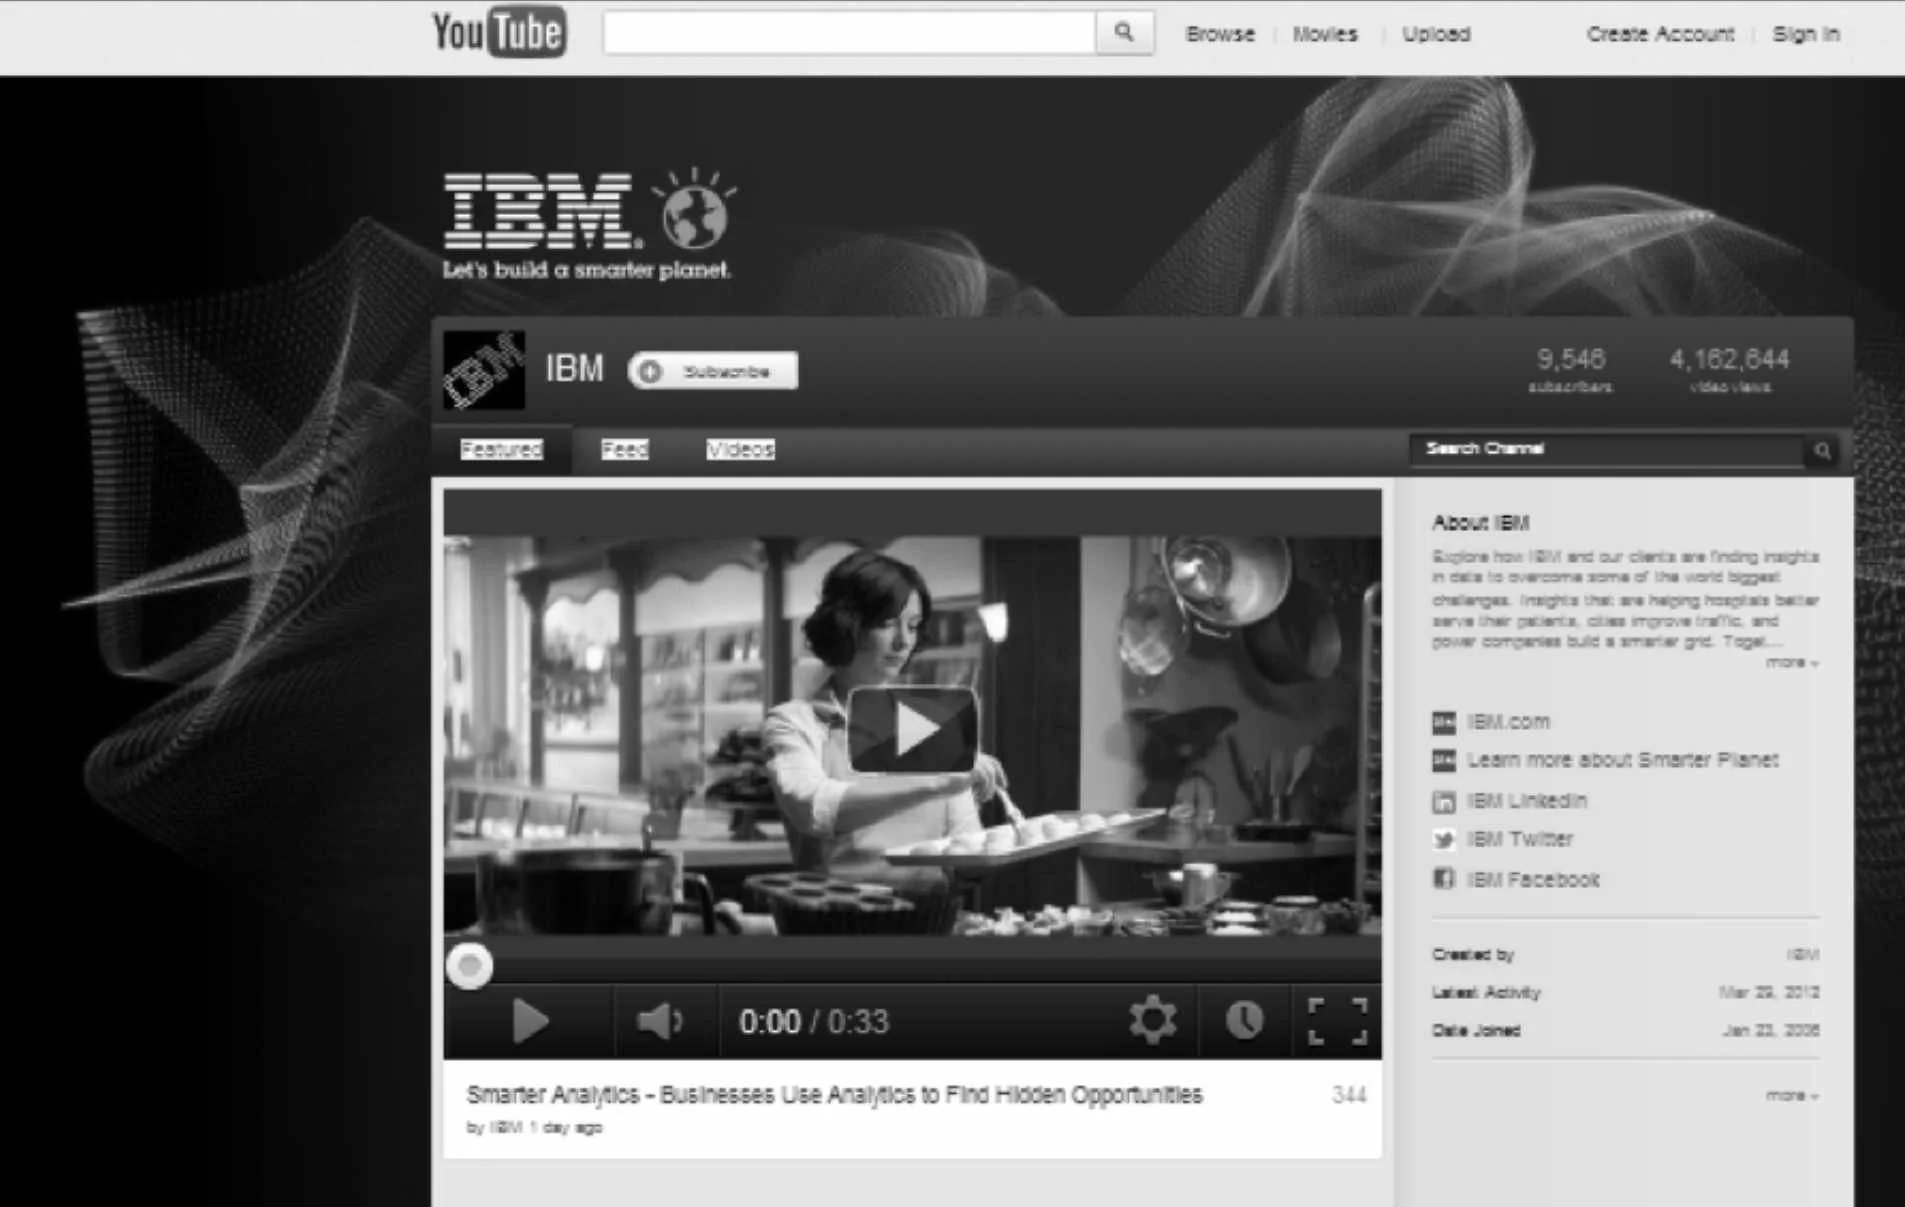The height and width of the screenshot is (1207, 1905).
Task: Open the Movies link
Action: [1324, 34]
